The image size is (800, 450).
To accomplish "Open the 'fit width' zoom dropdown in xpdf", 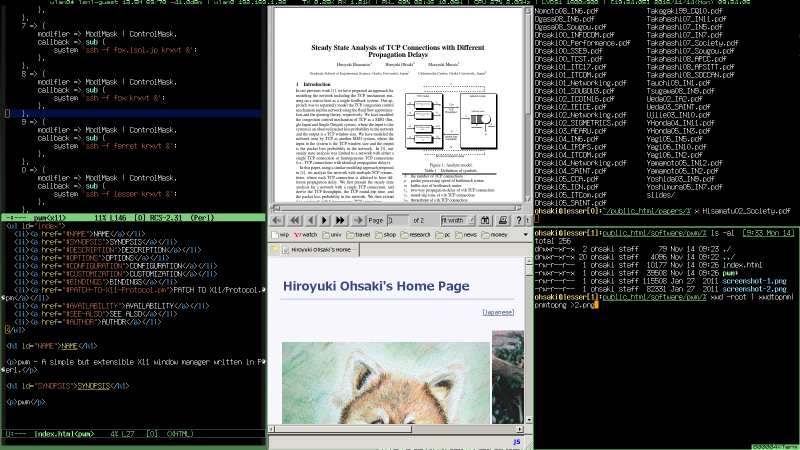I will tap(458, 220).
